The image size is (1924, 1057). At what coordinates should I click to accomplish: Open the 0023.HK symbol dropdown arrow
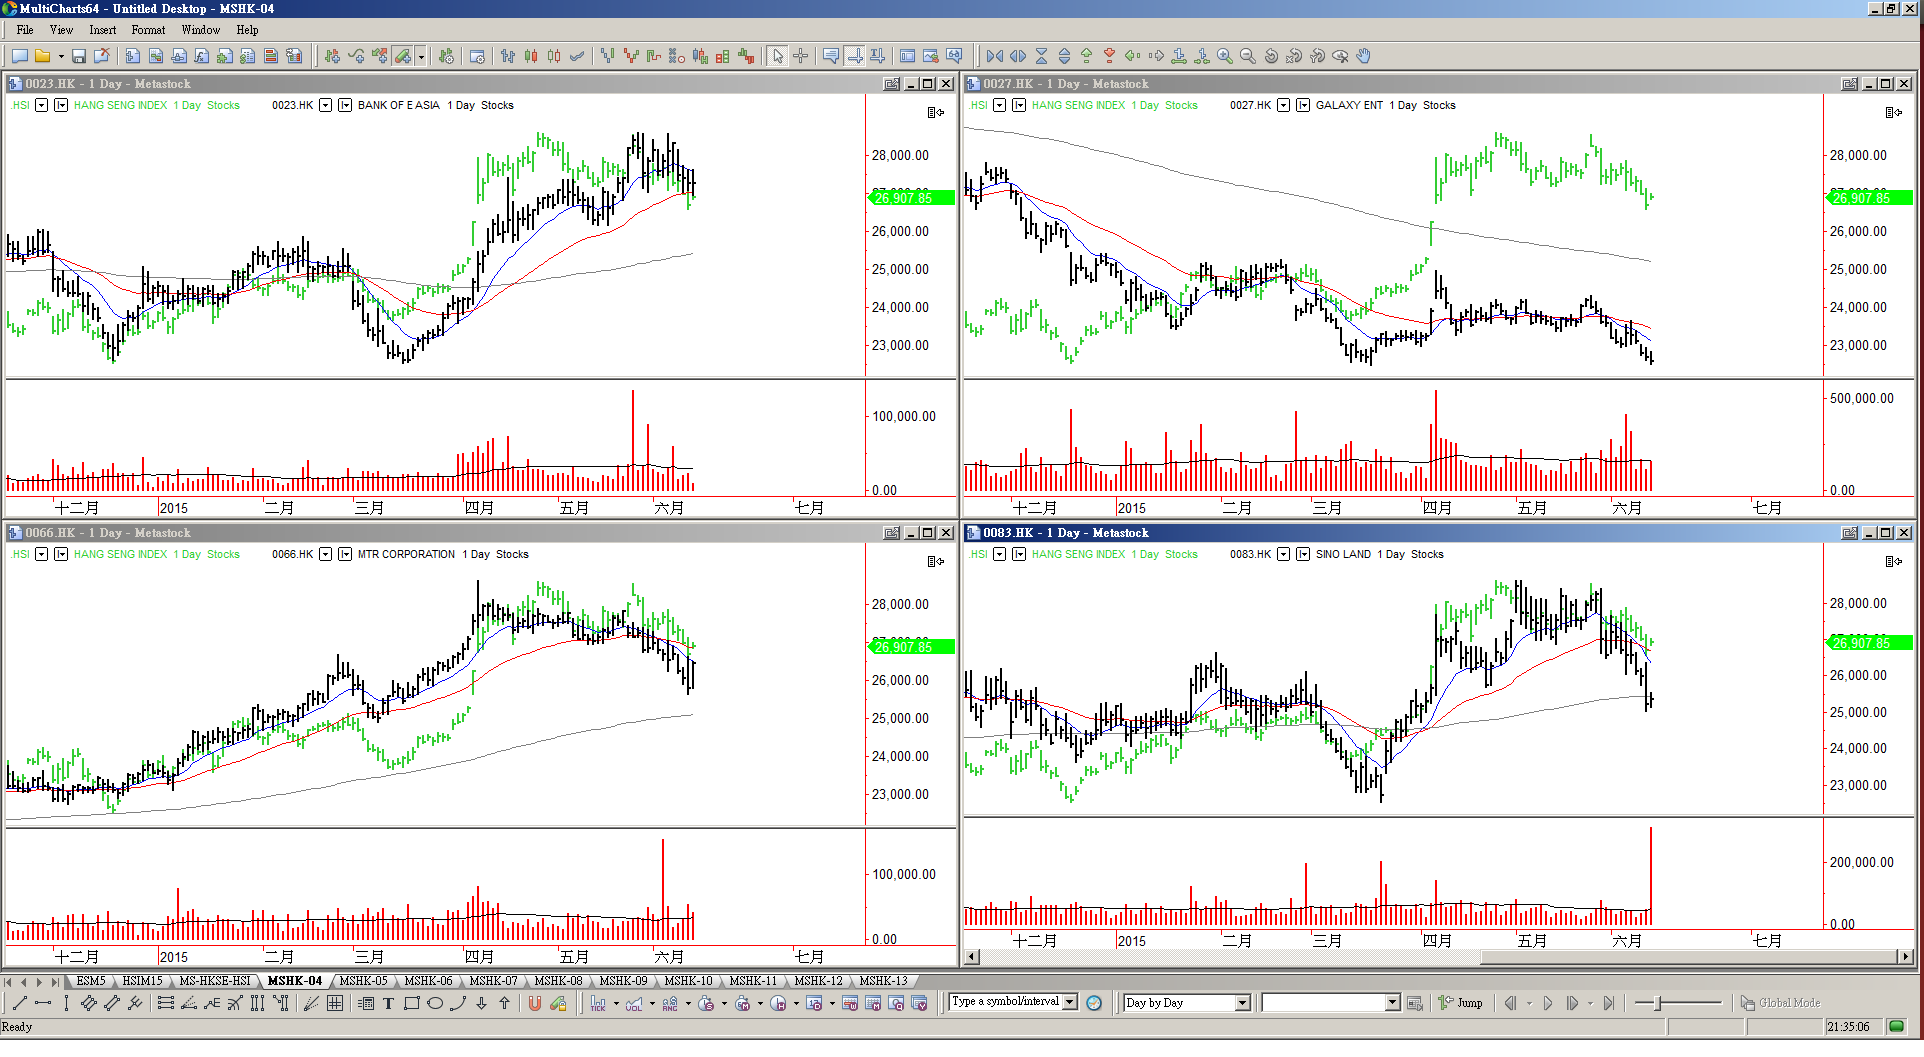coord(325,105)
